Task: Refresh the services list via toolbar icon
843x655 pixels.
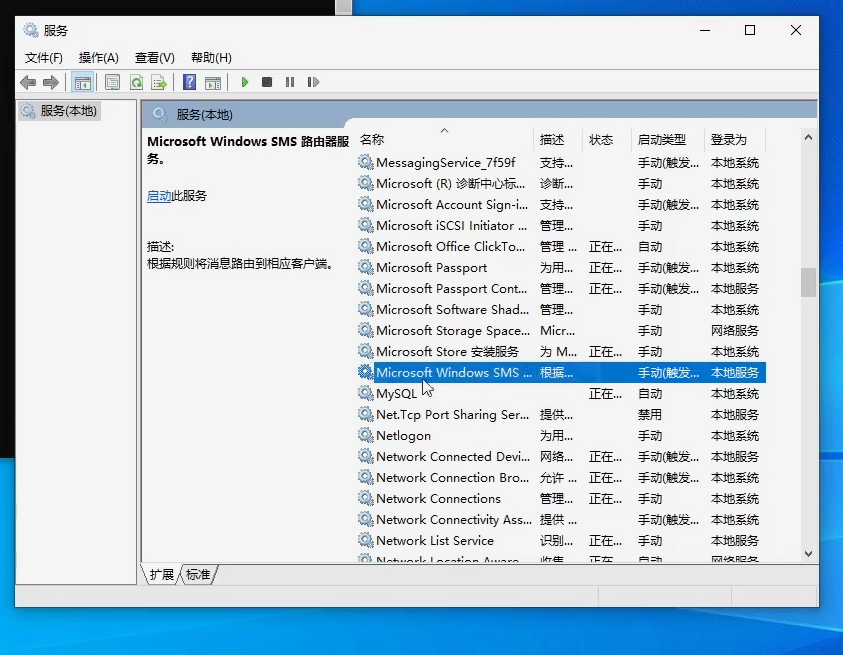Action: tap(136, 82)
